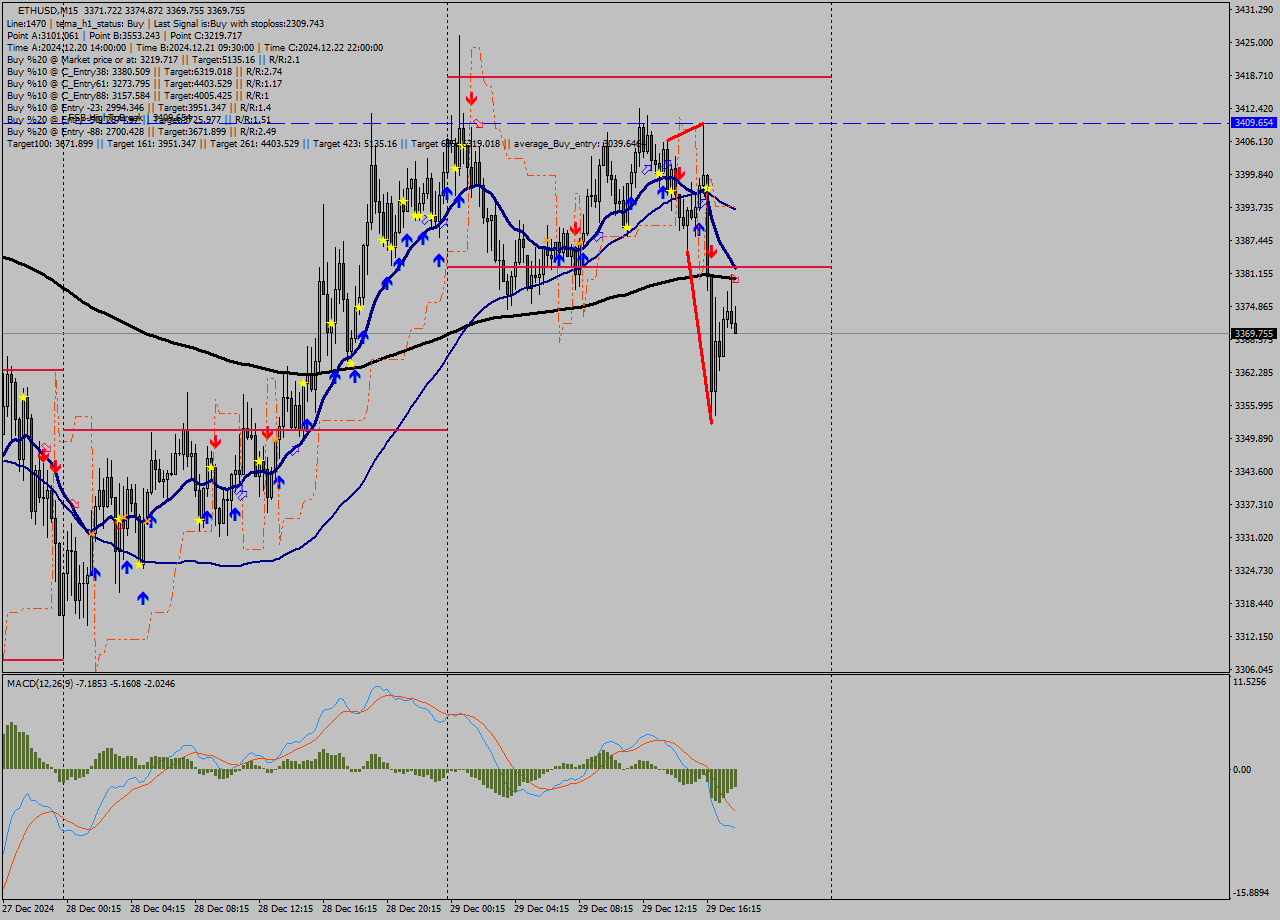
Task: Click the 'Target100: 3671.899' text
Action: coord(49,144)
